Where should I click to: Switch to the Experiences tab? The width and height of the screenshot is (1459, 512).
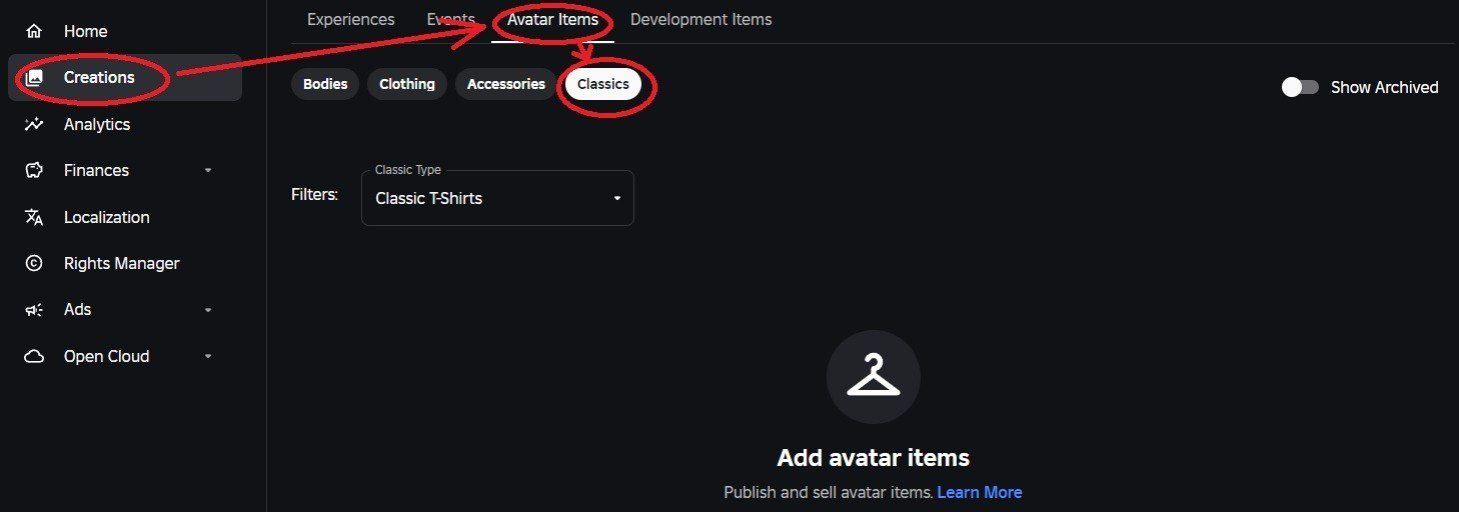(350, 19)
